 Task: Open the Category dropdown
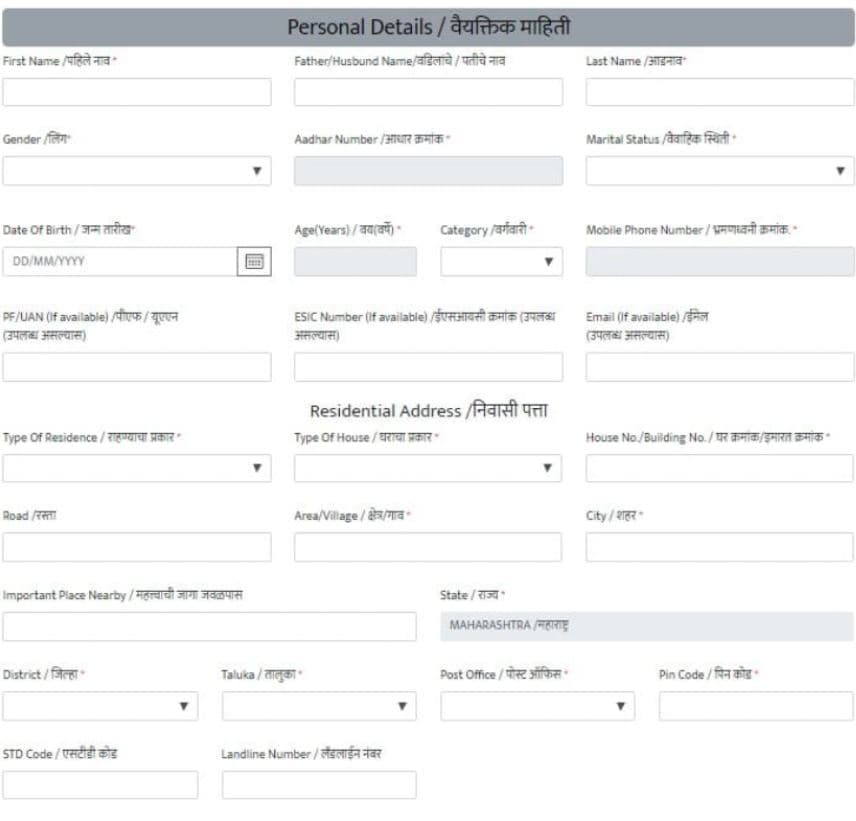501,261
